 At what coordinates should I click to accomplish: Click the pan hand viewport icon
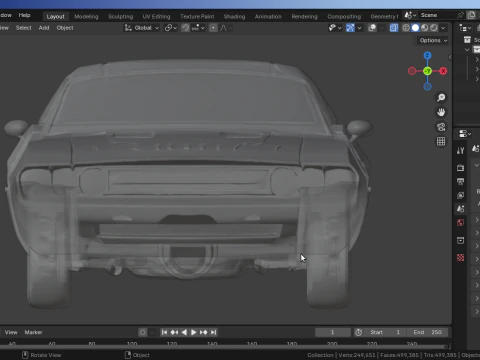click(441, 112)
